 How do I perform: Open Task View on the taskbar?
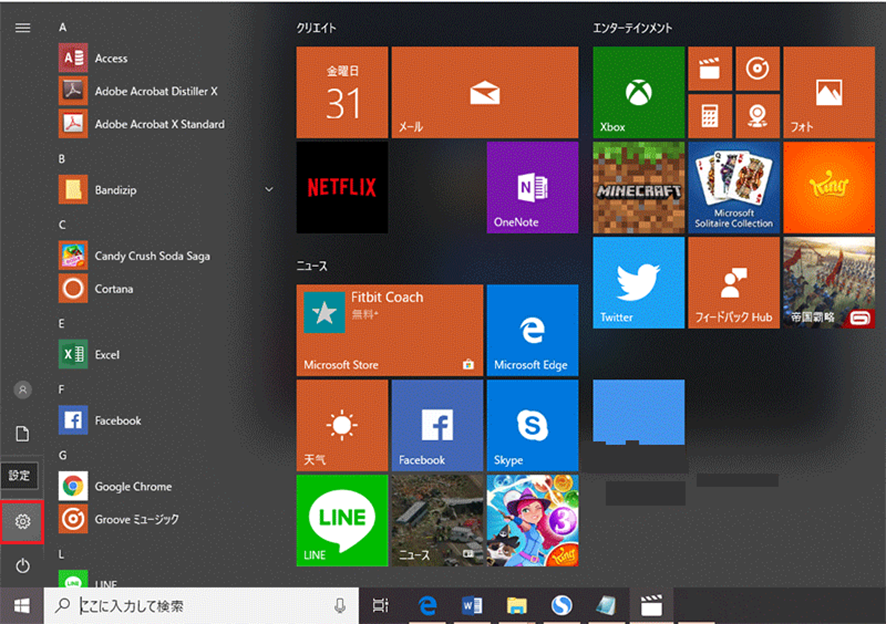click(x=380, y=605)
